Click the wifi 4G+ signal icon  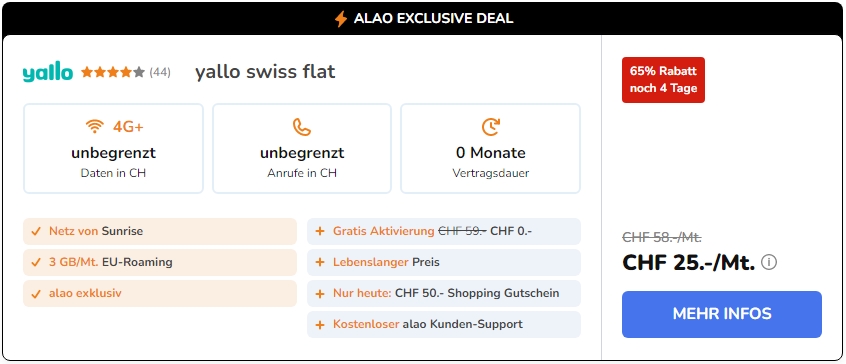[94, 127]
